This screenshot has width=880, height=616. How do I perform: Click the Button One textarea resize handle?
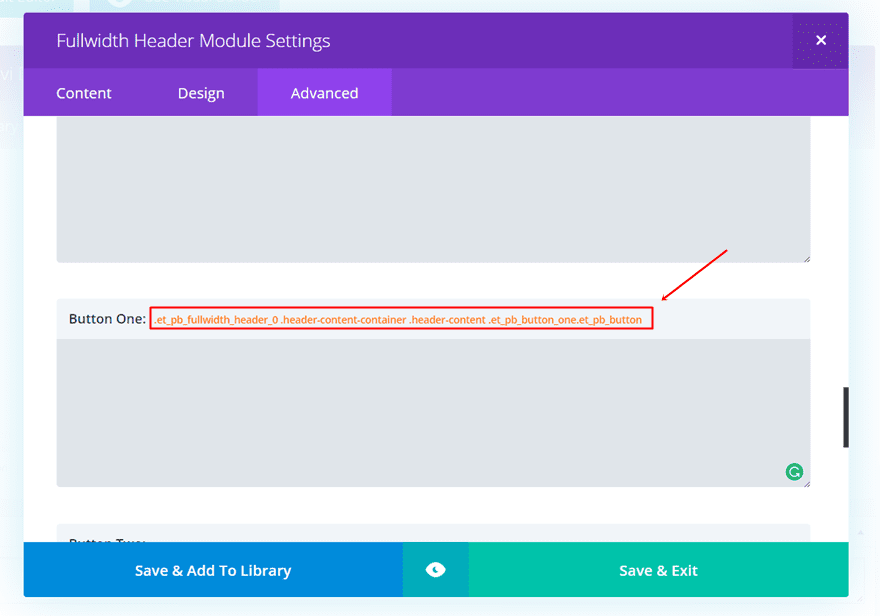[806, 484]
